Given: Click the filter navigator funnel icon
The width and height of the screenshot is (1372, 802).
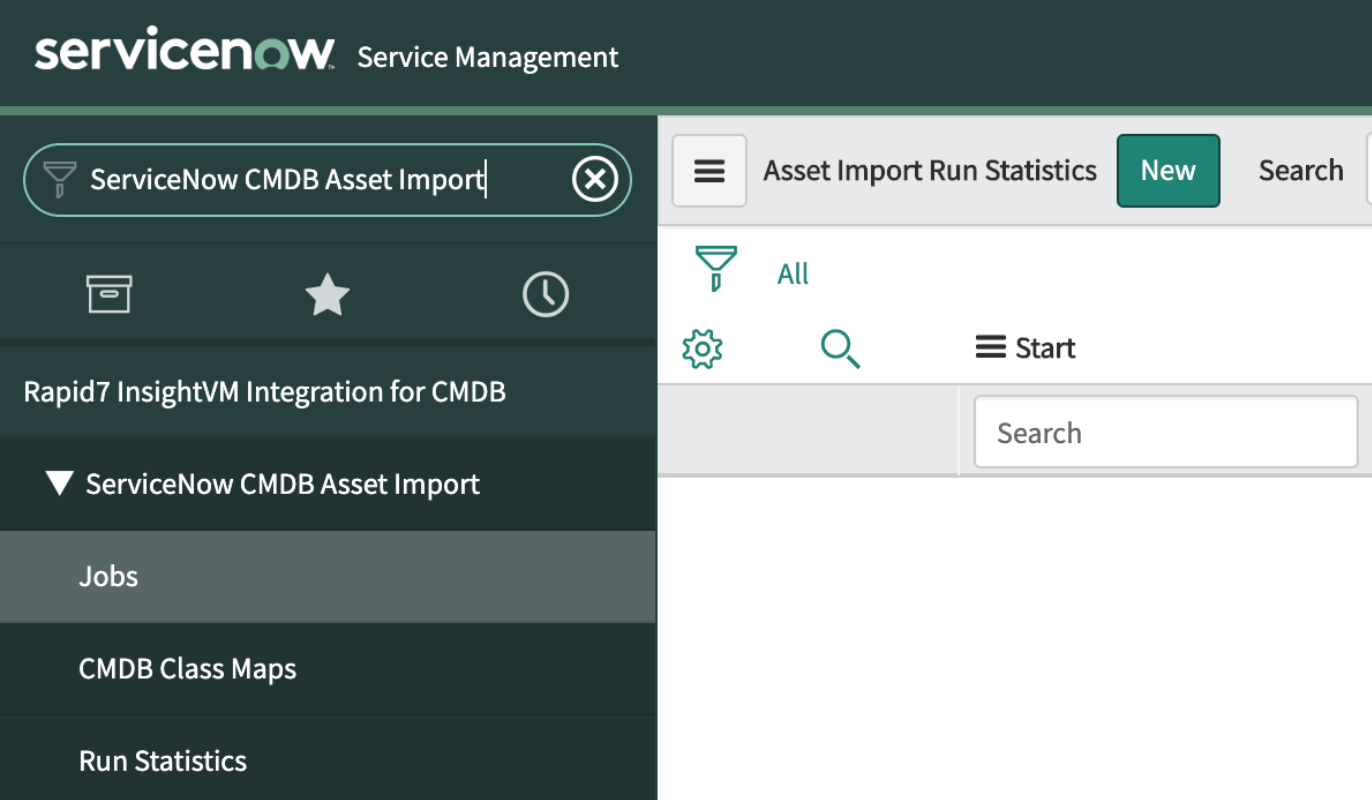Looking at the screenshot, I should [x=60, y=180].
